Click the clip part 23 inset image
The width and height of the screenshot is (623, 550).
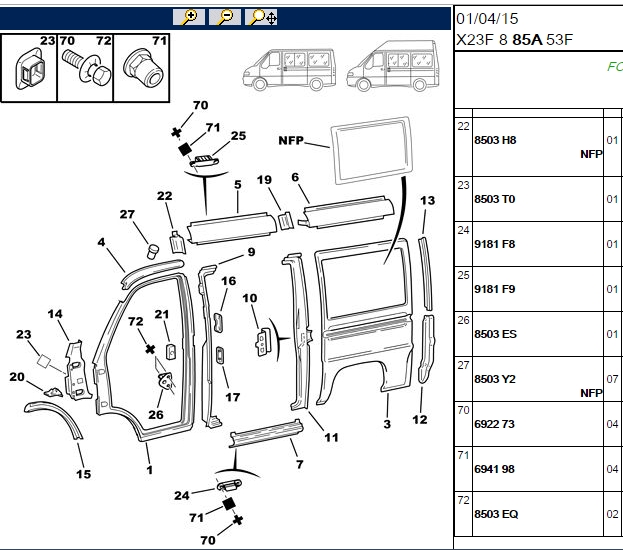coord(29,68)
